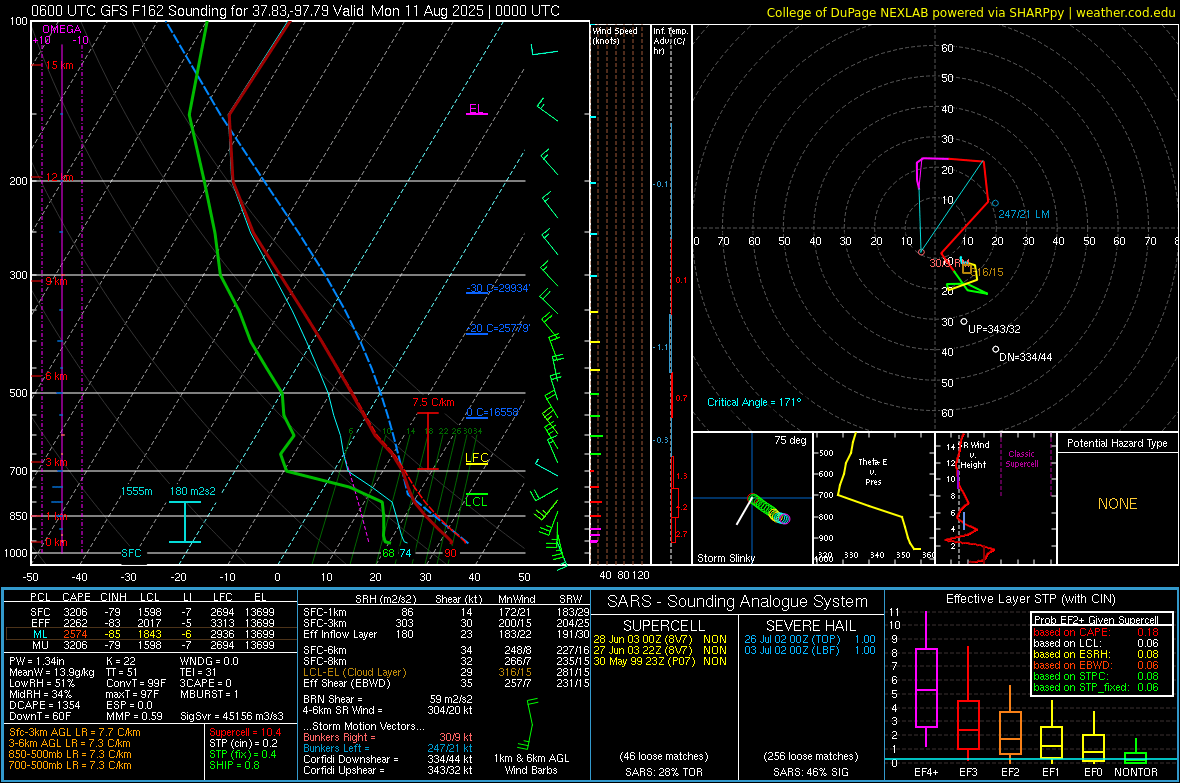The width and height of the screenshot is (1180, 783).
Task: Click the 'SARS: 46% SIG' result
Action: coord(811,772)
